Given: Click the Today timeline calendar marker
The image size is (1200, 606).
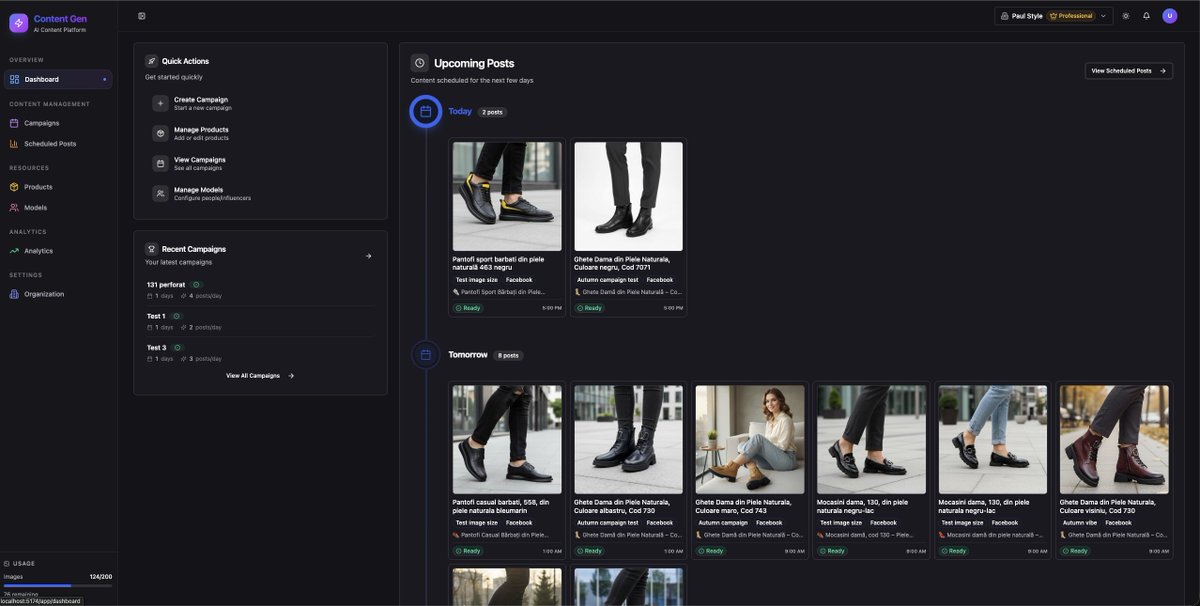Looking at the screenshot, I should point(425,111).
